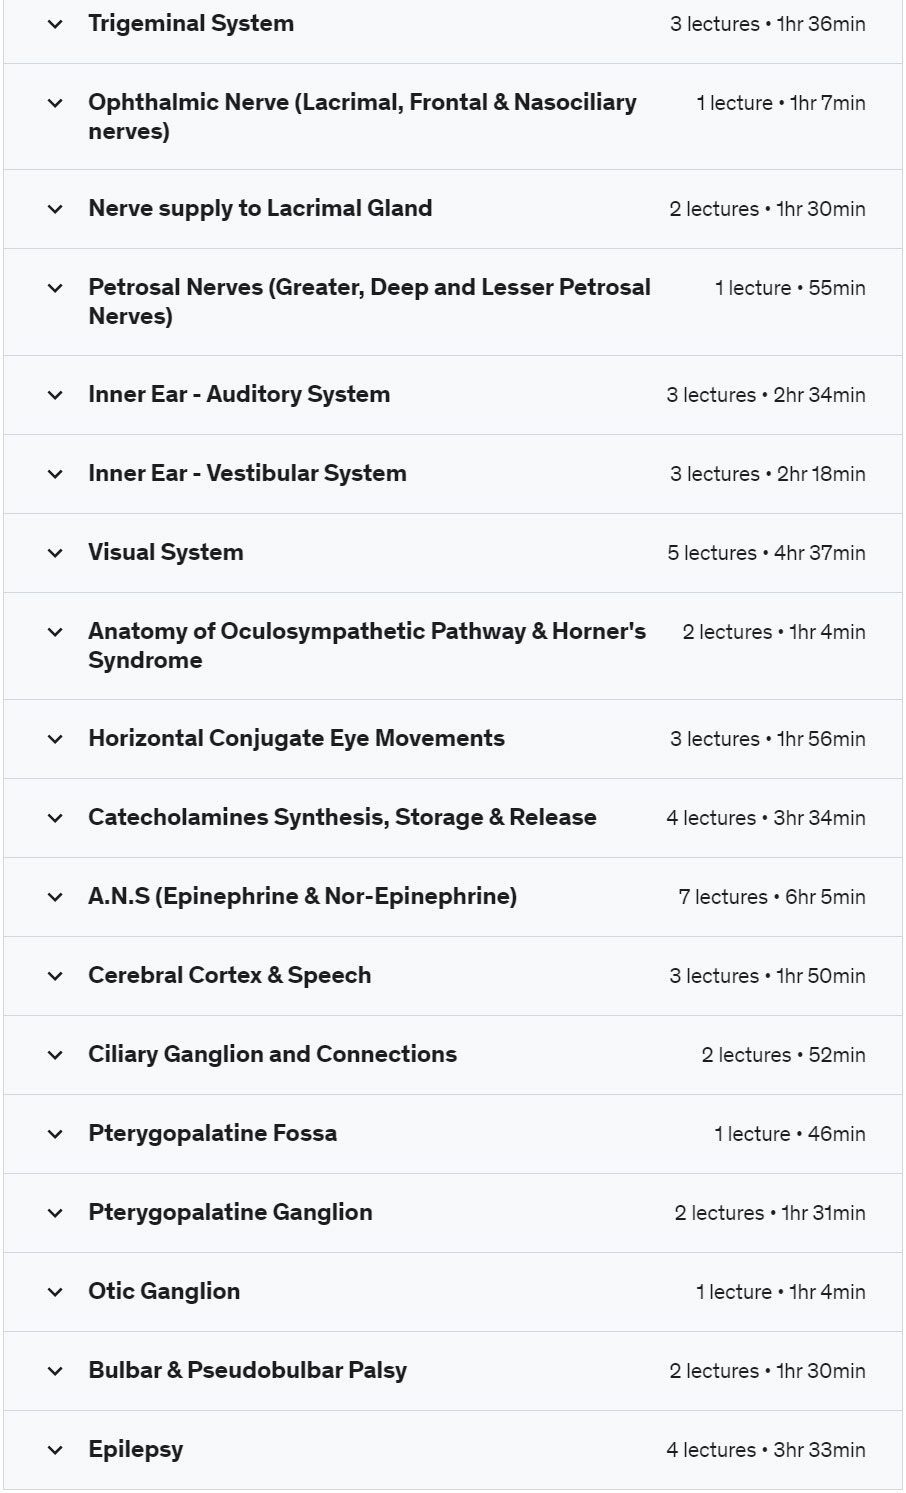Select the Ophthalmic Nerve (Lacrimal, Frontal & Nasociliary) title
This screenshot has width=906, height=1493.
click(x=362, y=117)
